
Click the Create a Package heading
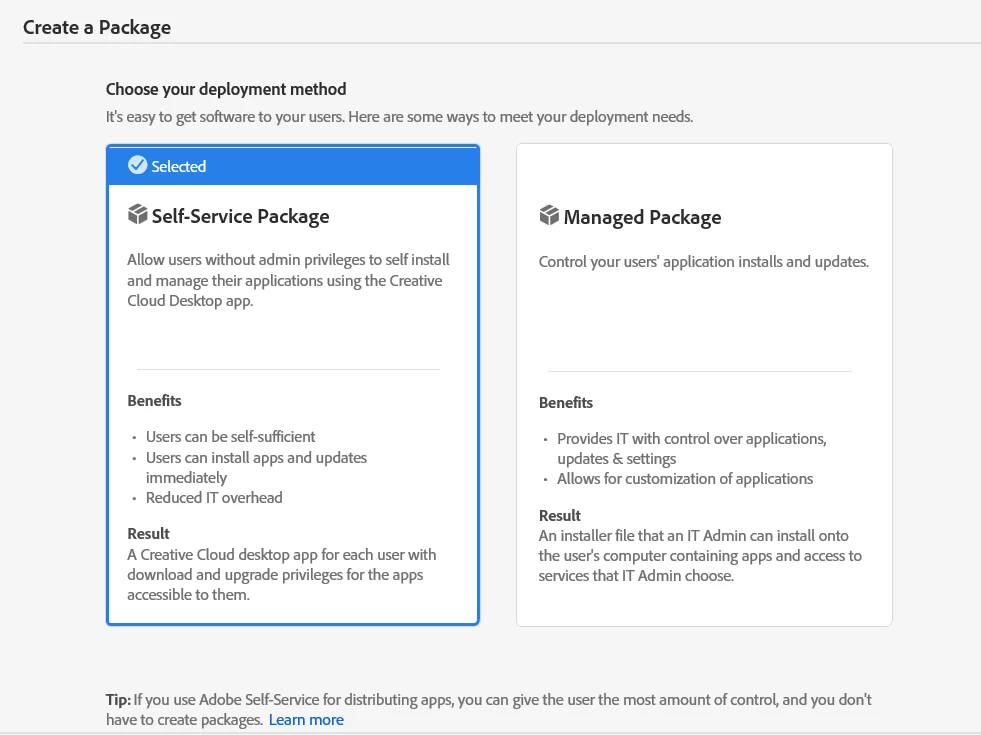click(x=97, y=27)
